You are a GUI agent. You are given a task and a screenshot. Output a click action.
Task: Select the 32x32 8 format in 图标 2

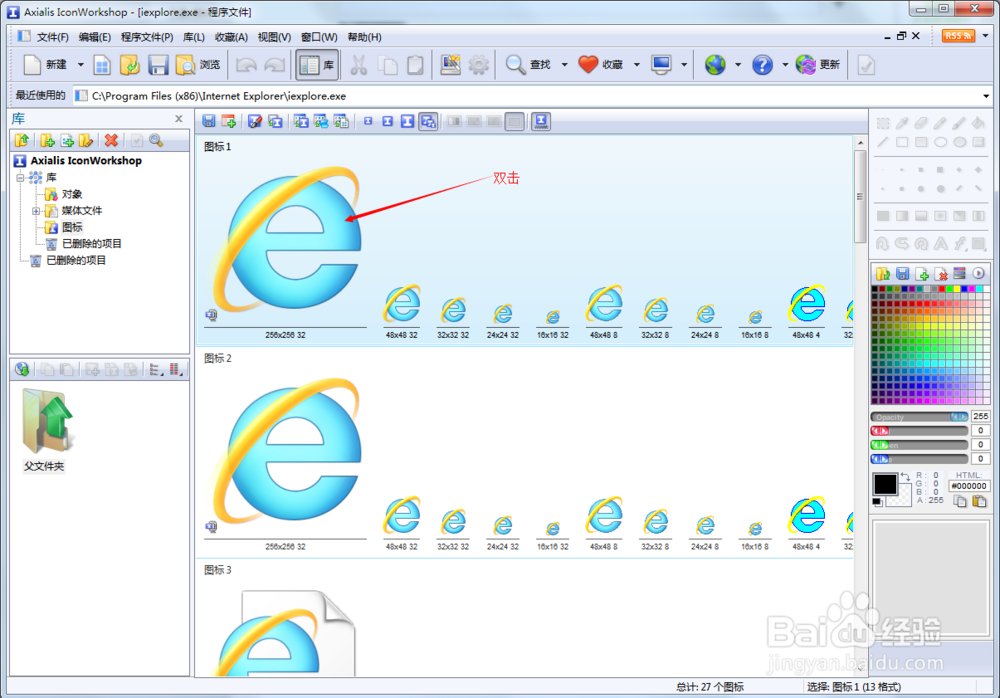pyautogui.click(x=655, y=526)
